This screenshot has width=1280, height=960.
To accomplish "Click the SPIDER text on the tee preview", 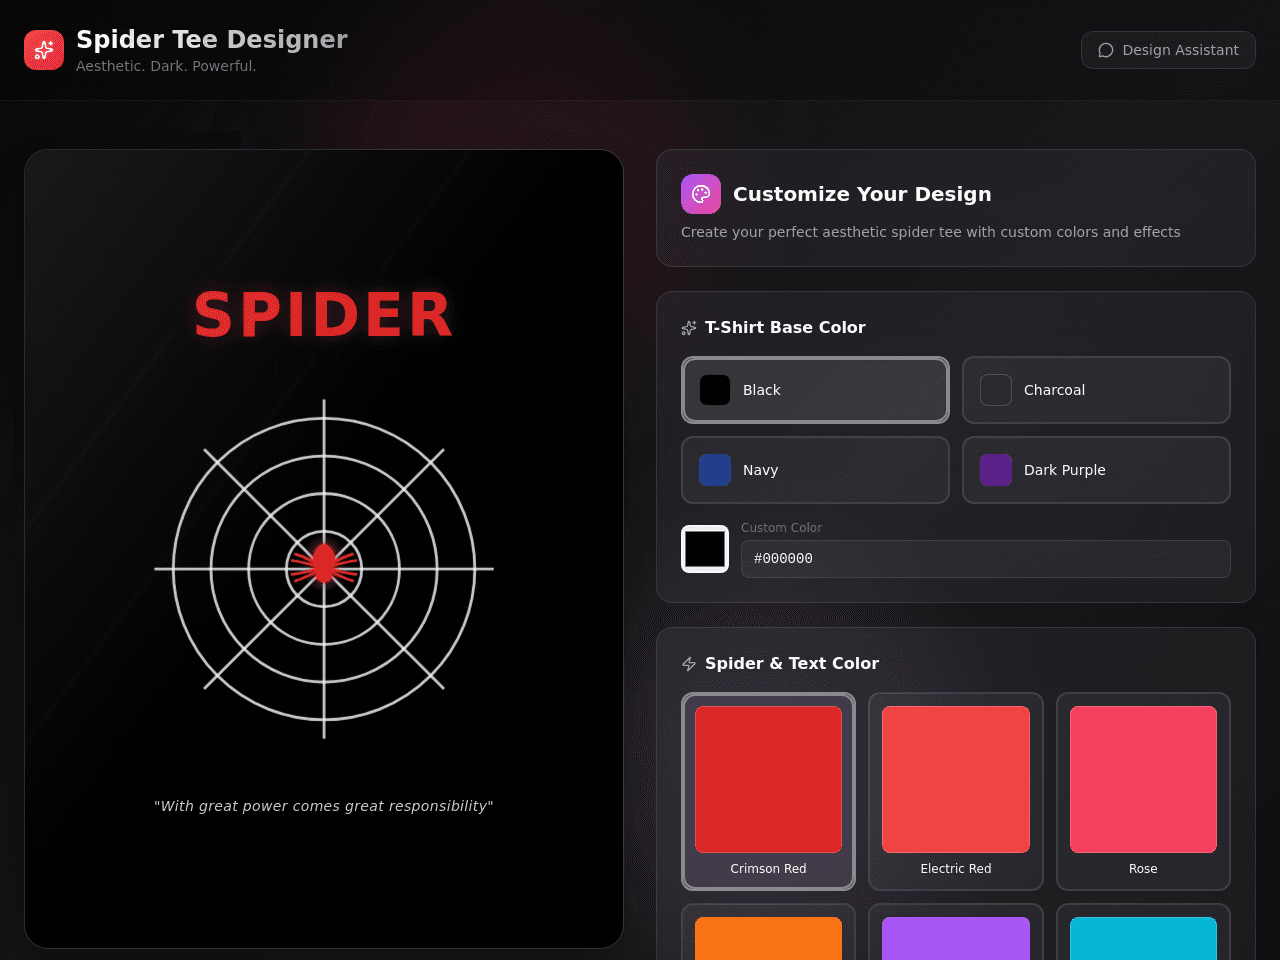I will pyautogui.click(x=324, y=315).
